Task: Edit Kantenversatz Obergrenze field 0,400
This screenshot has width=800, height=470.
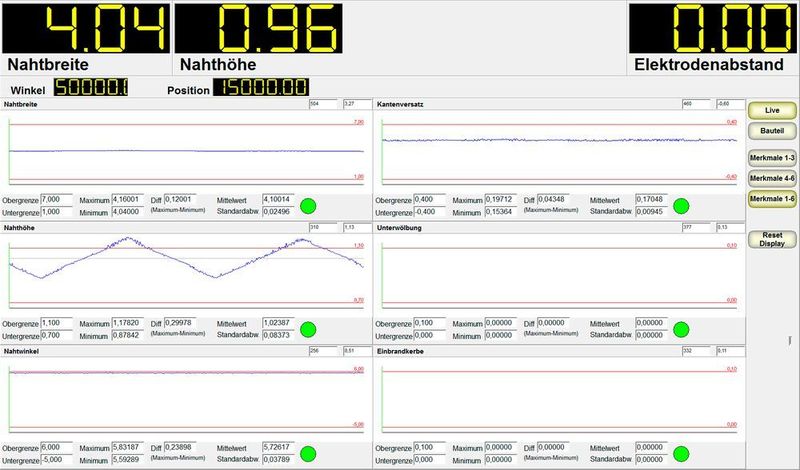Action: click(429, 199)
